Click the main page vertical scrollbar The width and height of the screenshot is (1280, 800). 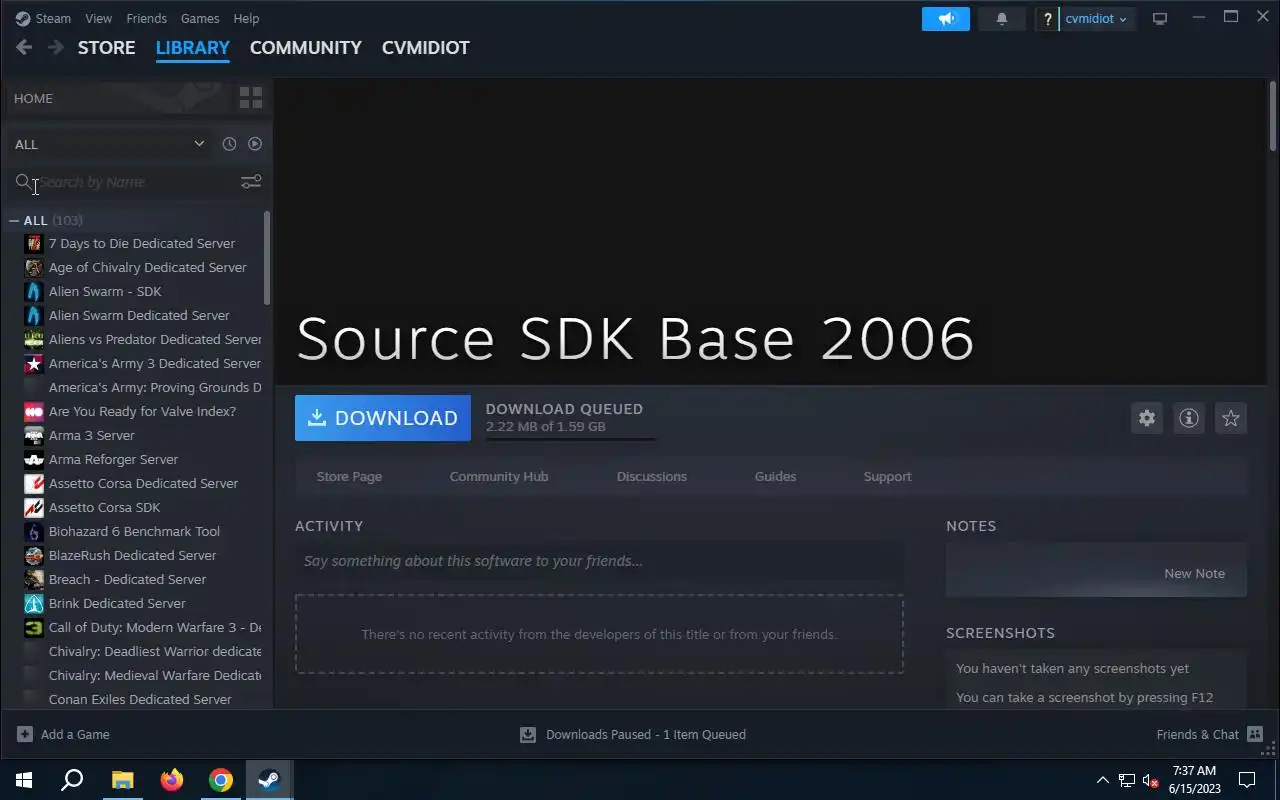click(1273, 115)
